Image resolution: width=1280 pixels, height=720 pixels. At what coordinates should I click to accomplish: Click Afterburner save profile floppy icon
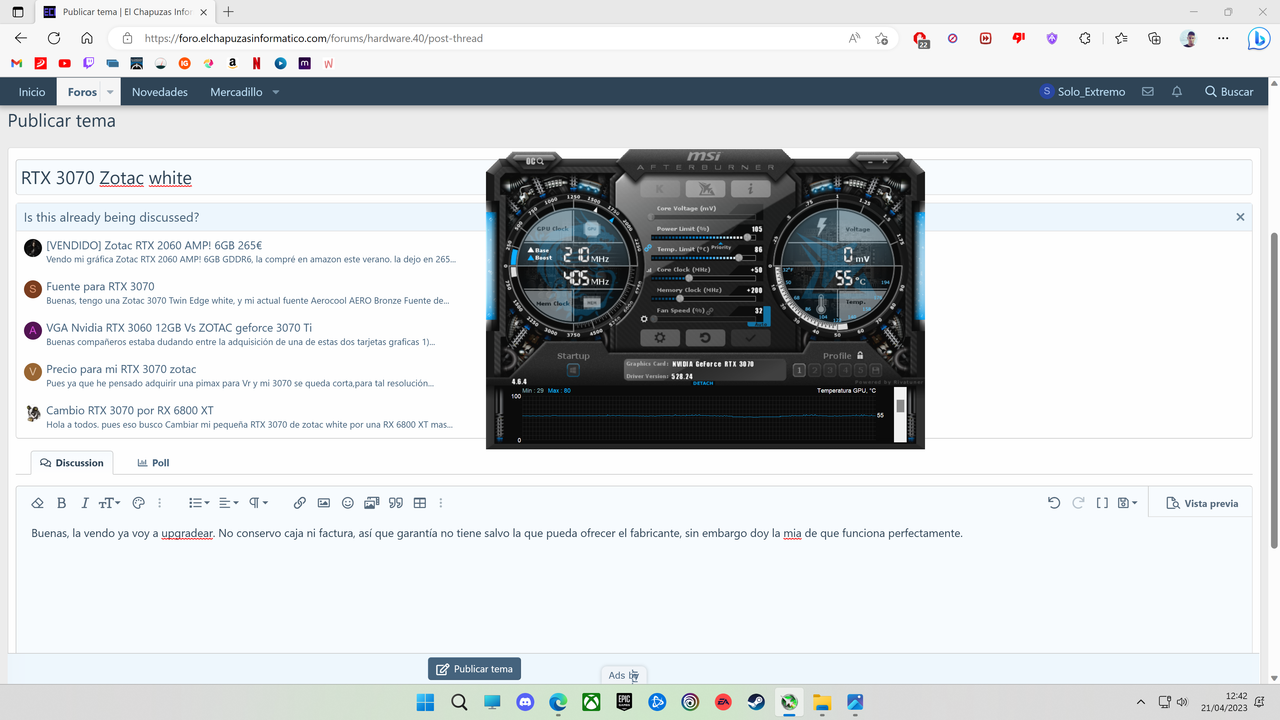(876, 371)
